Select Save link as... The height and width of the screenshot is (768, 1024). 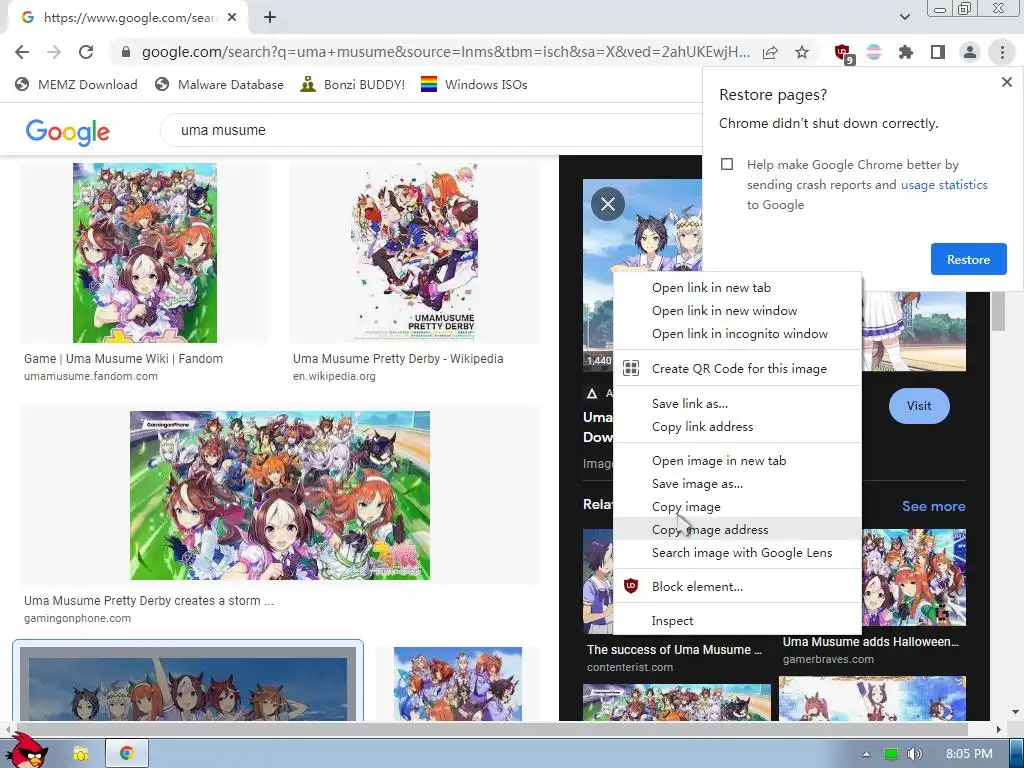pyautogui.click(x=737, y=404)
